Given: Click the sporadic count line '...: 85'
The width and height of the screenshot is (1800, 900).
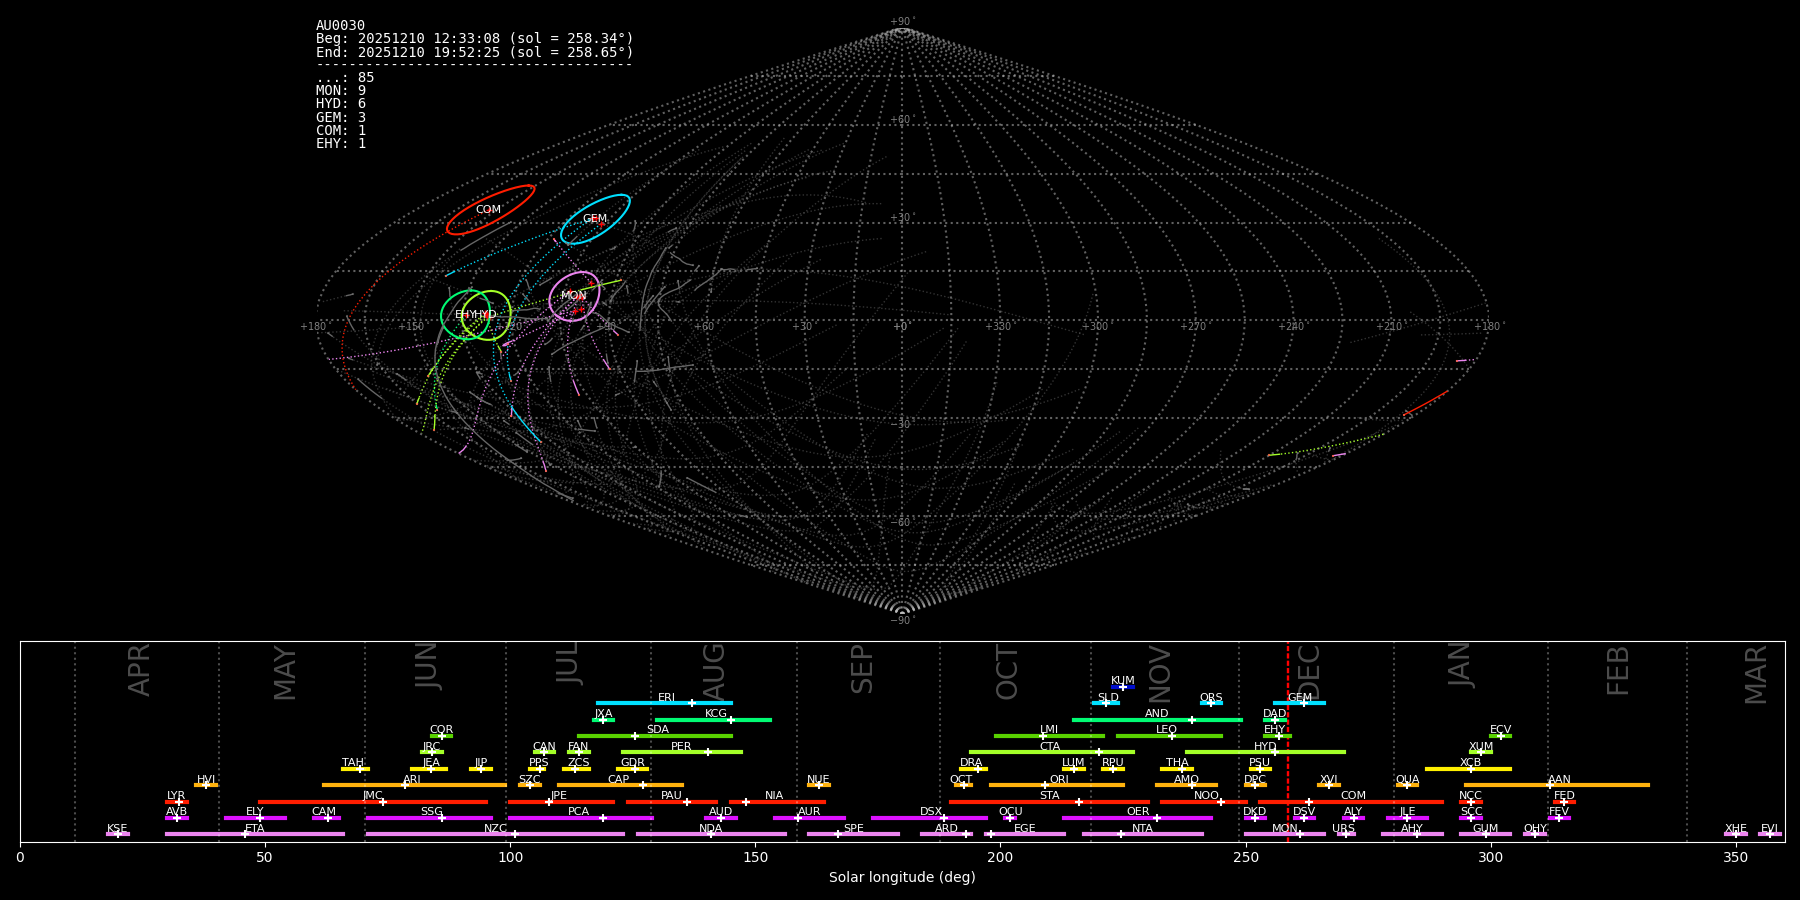Looking at the screenshot, I should (345, 78).
